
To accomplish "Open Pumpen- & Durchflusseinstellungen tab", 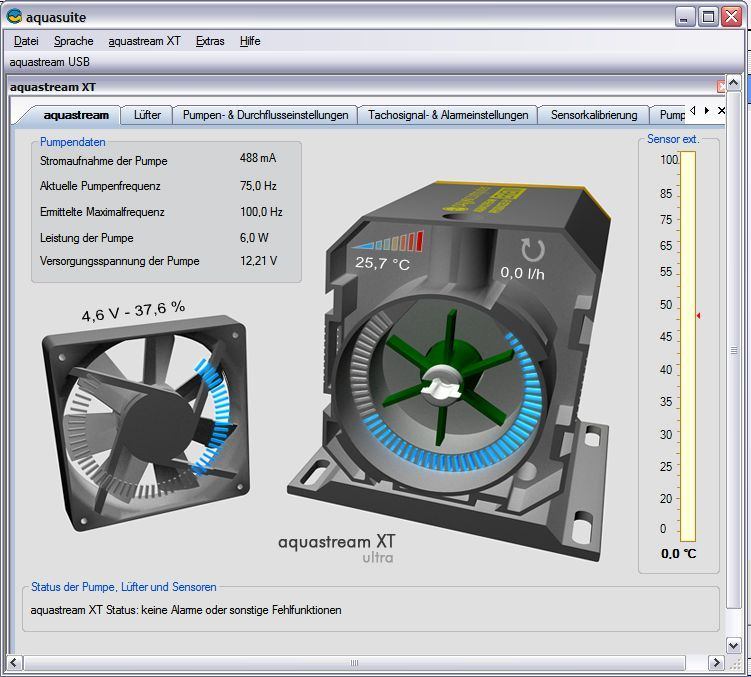I will coord(265,115).
